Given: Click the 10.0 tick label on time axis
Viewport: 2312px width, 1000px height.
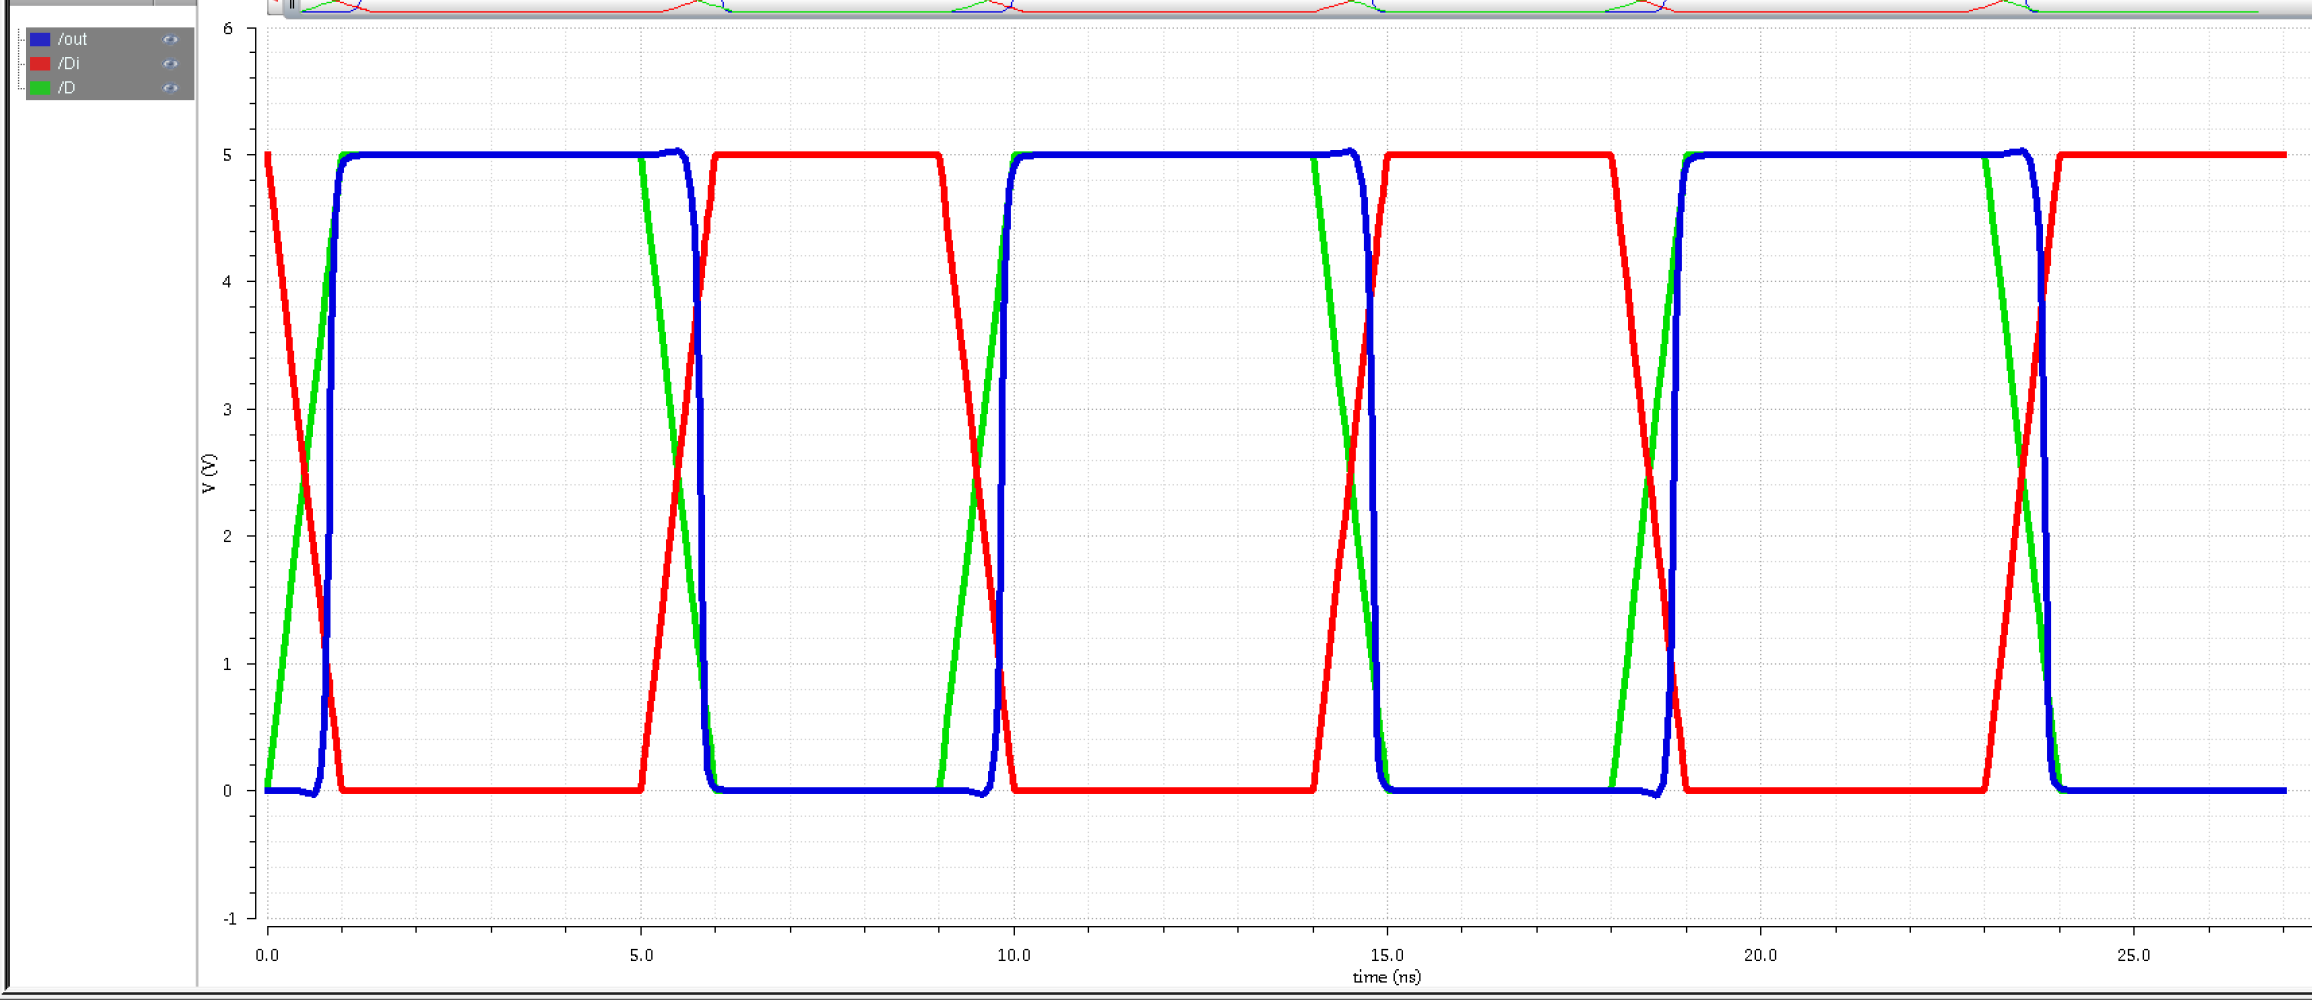Looking at the screenshot, I should click(x=1013, y=955).
